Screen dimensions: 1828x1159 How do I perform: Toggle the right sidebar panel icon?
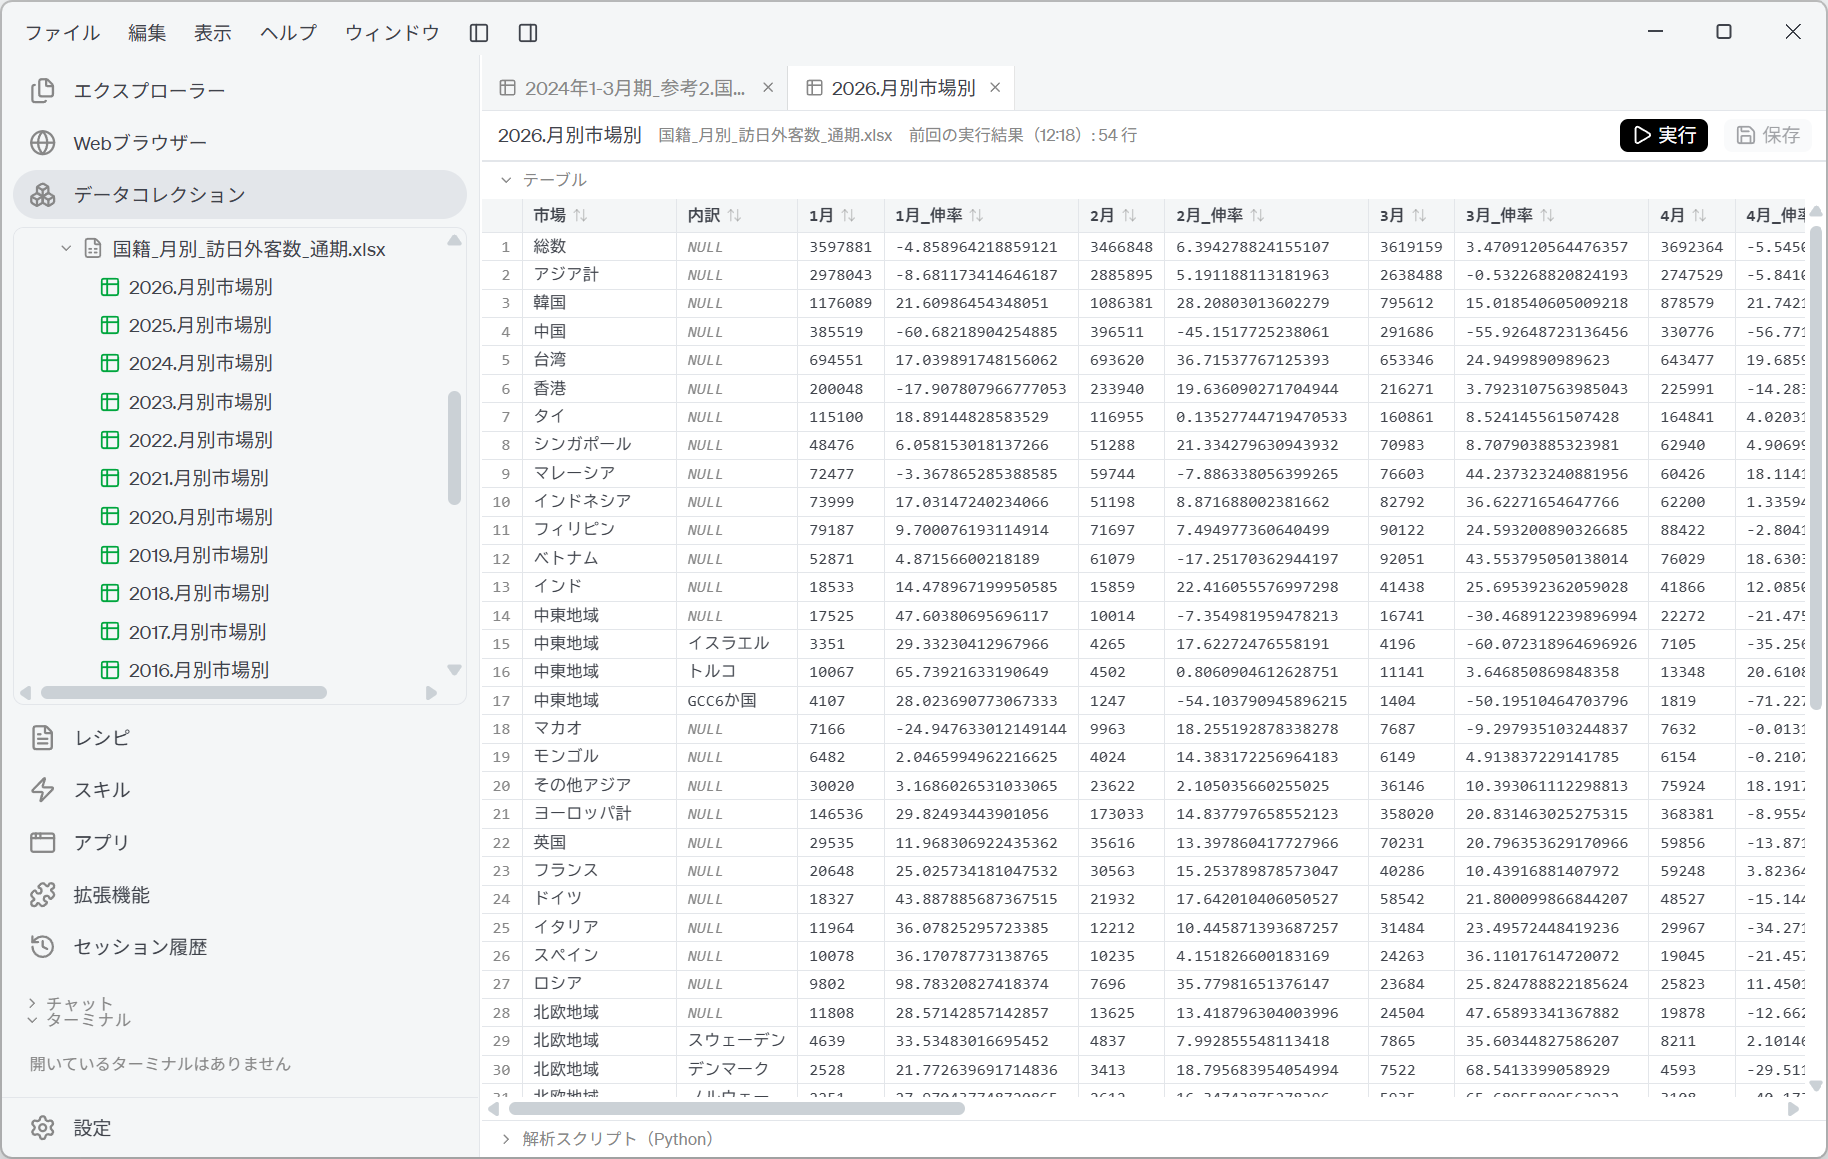click(528, 33)
